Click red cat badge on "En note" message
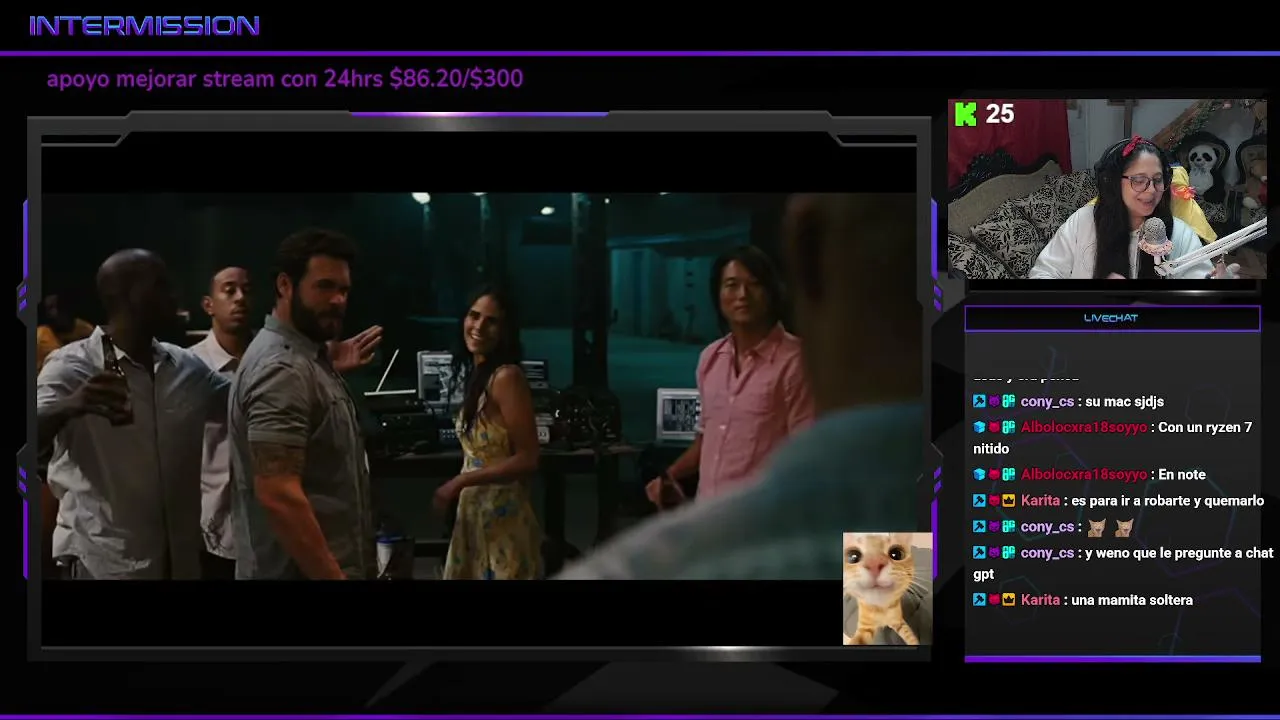Viewport: 1280px width, 720px height. tap(994, 475)
